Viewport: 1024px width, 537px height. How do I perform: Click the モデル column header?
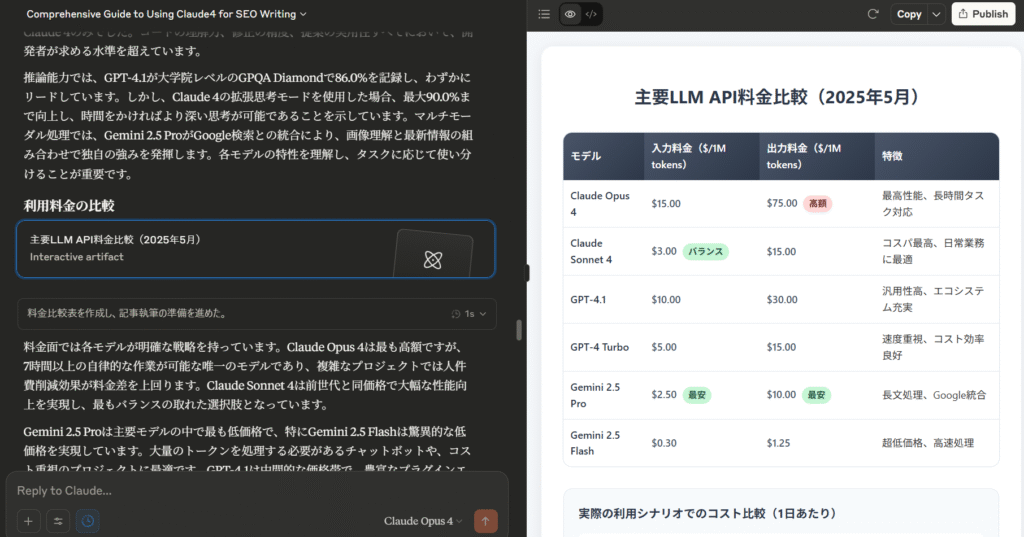pyautogui.click(x=603, y=156)
